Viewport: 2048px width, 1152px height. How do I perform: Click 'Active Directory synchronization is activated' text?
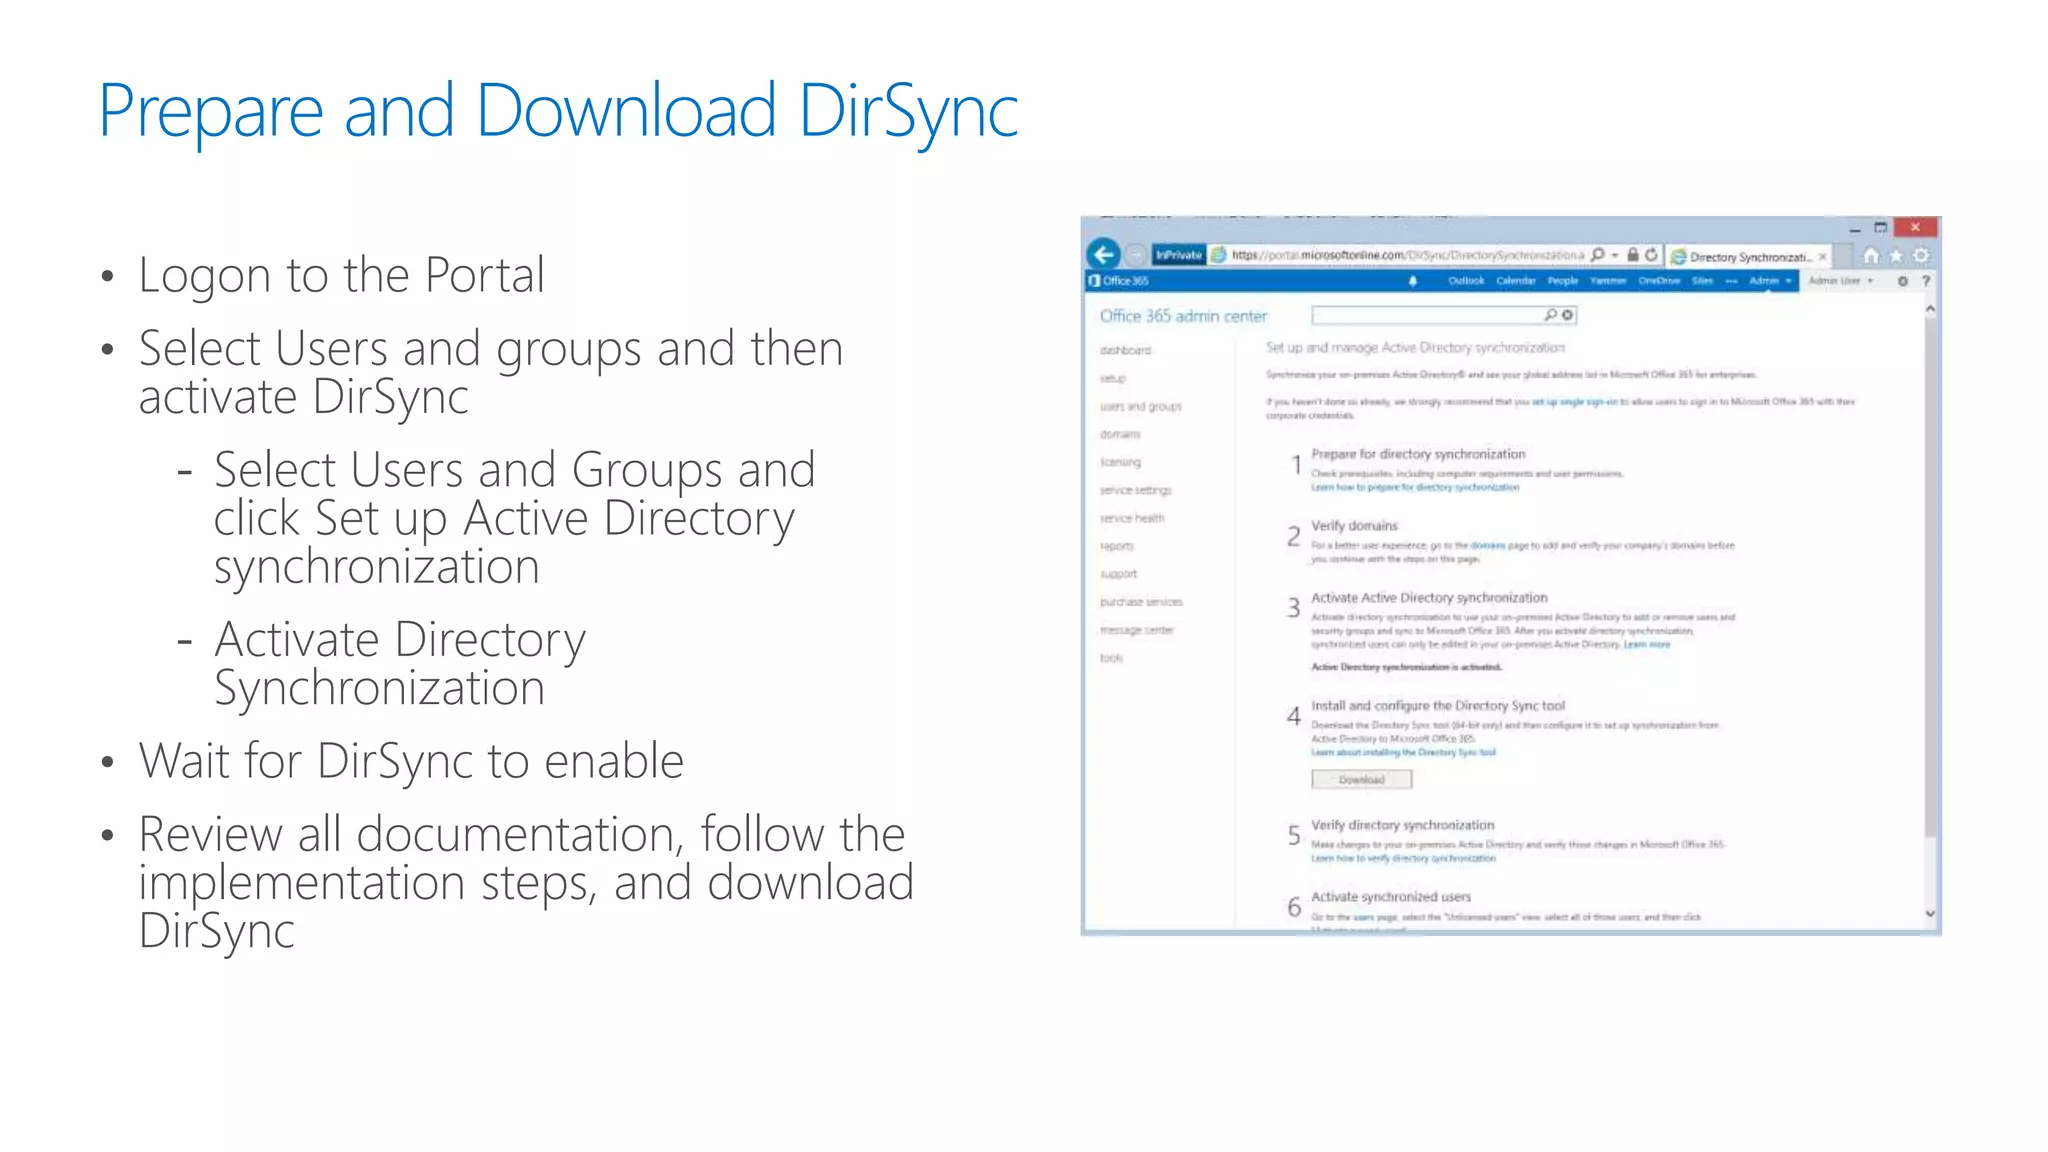pyautogui.click(x=1406, y=667)
